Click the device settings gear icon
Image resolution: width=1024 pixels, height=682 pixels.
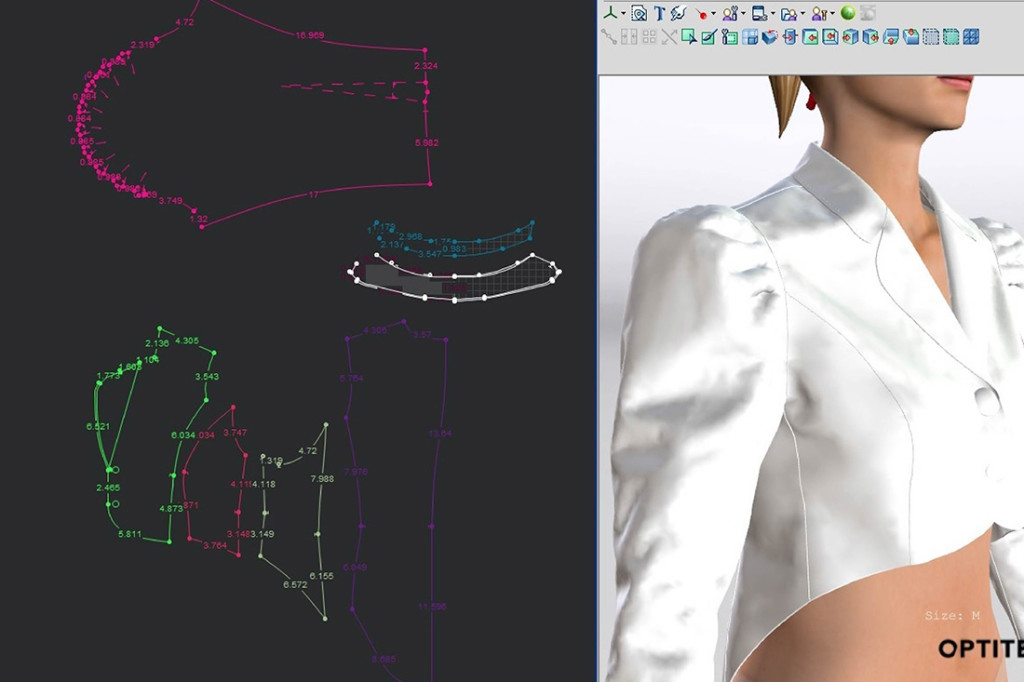tap(760, 14)
